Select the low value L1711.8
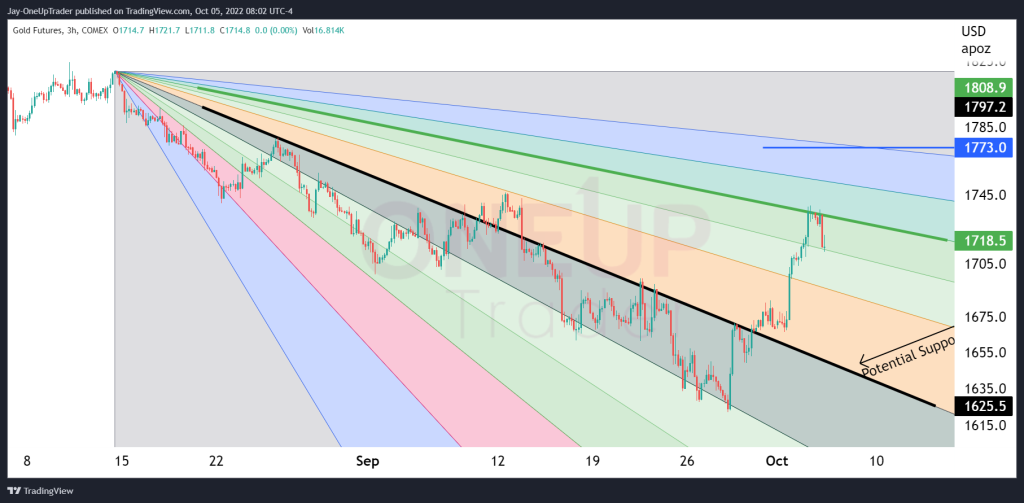Screen dimensions: 1024x503 (201, 31)
